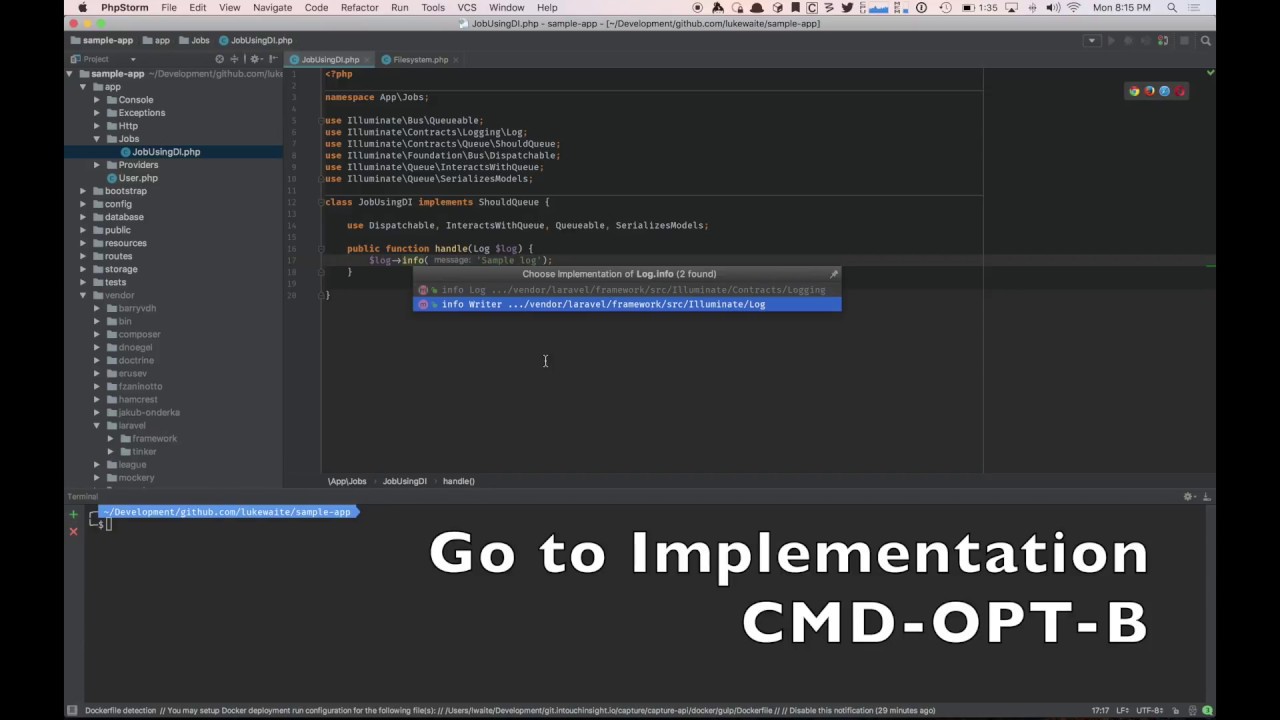Expand the Providers folder
The height and width of the screenshot is (720, 1280).
click(x=97, y=165)
